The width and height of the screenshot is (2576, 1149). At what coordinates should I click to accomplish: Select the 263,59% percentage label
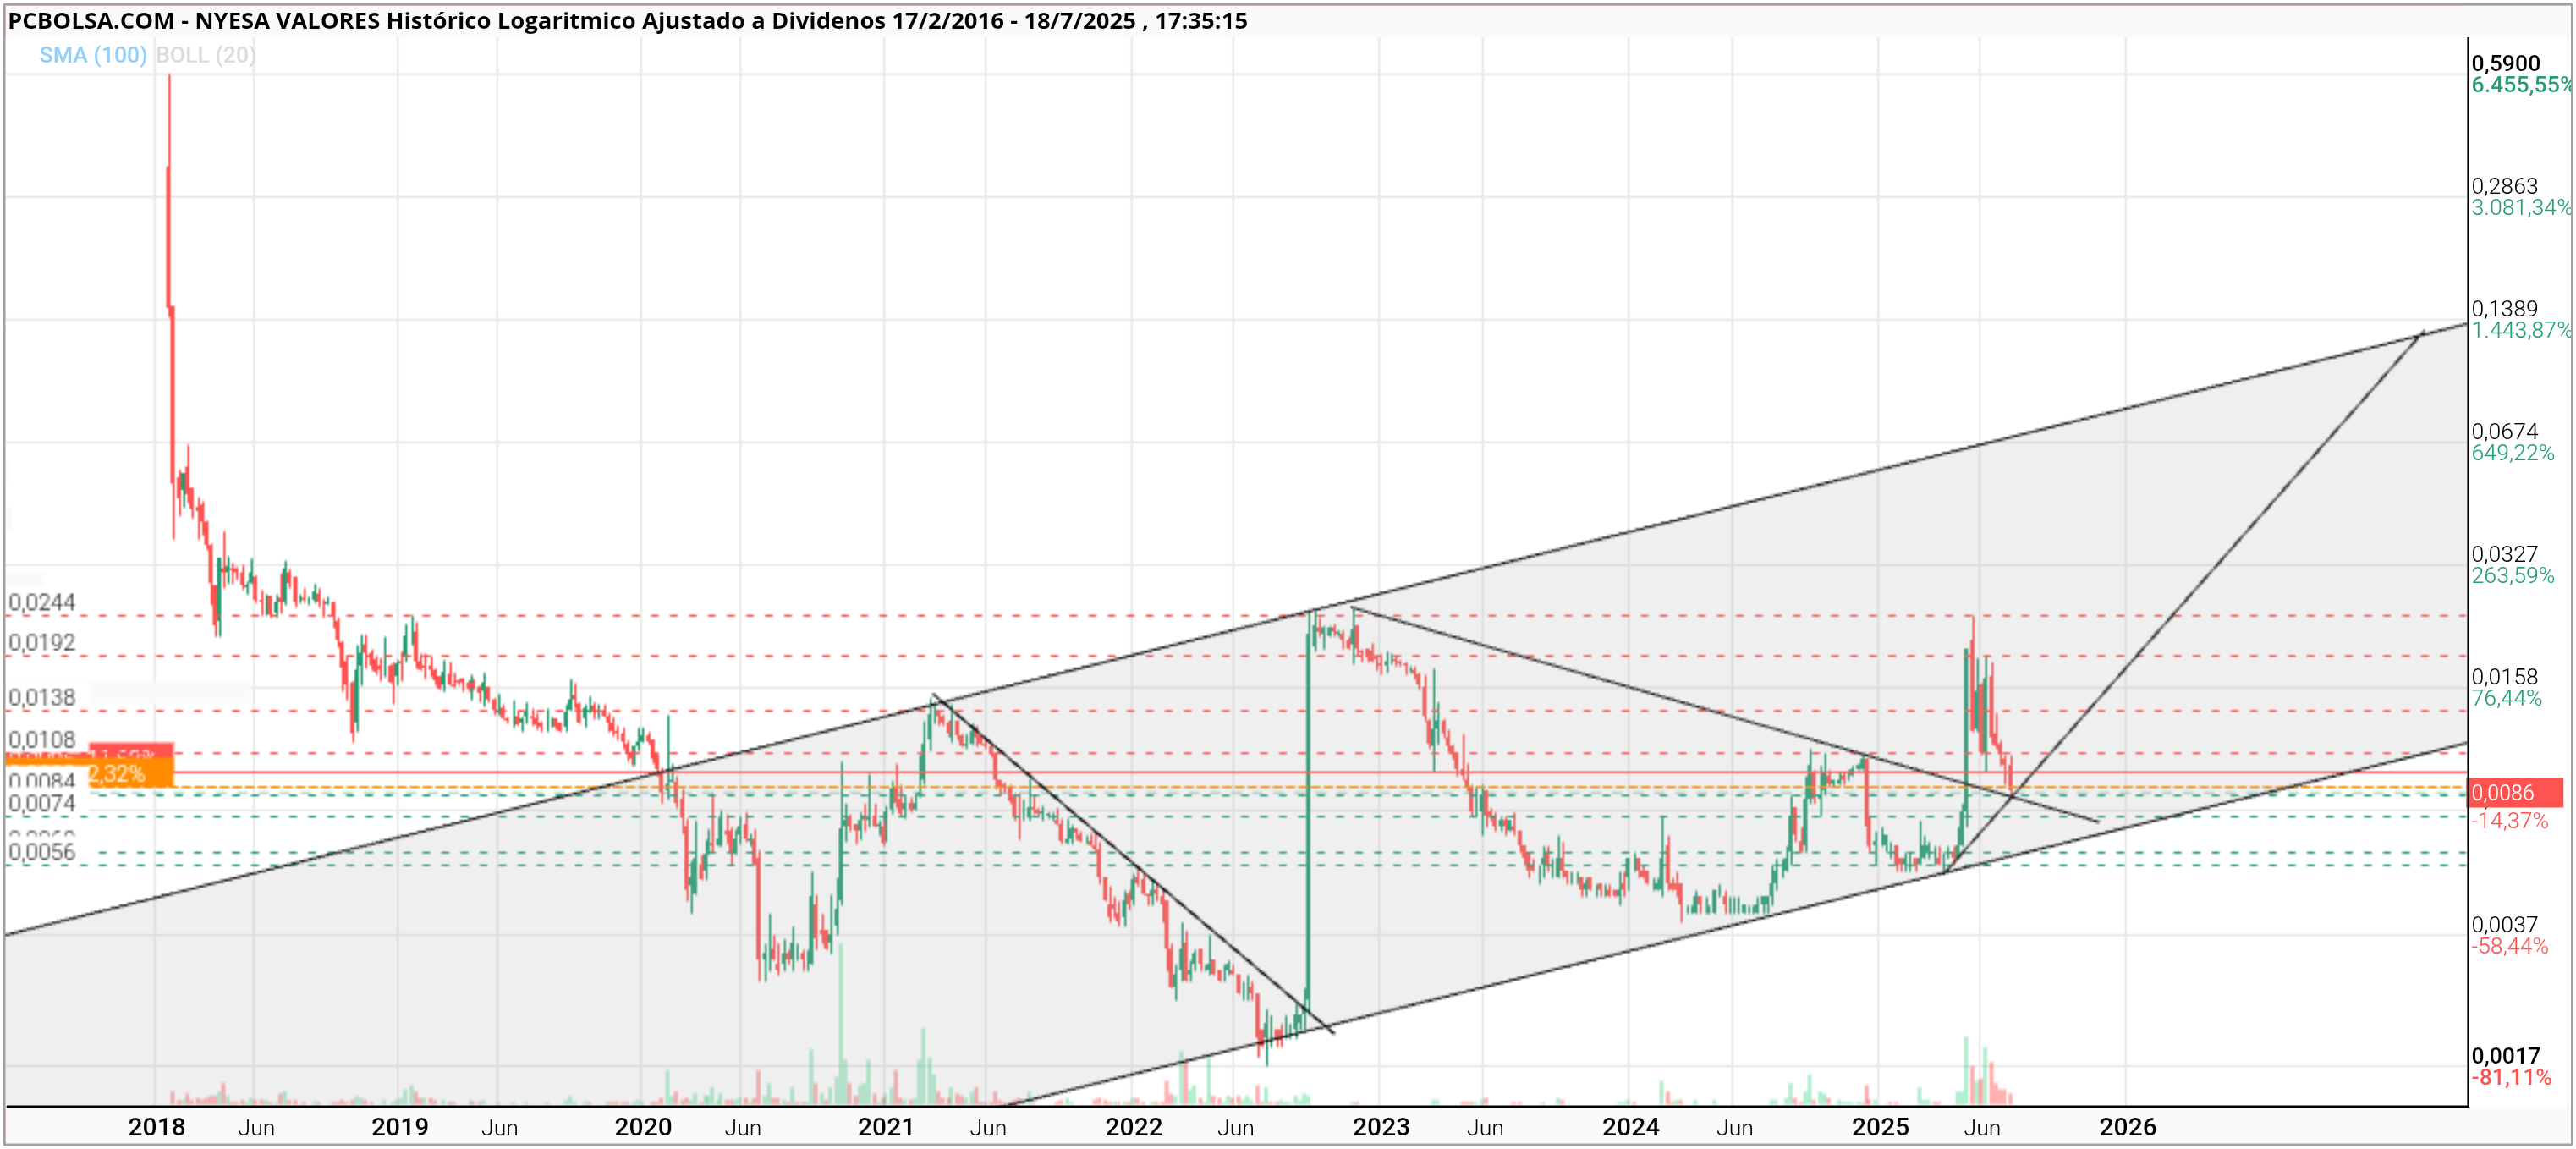(x=2512, y=576)
